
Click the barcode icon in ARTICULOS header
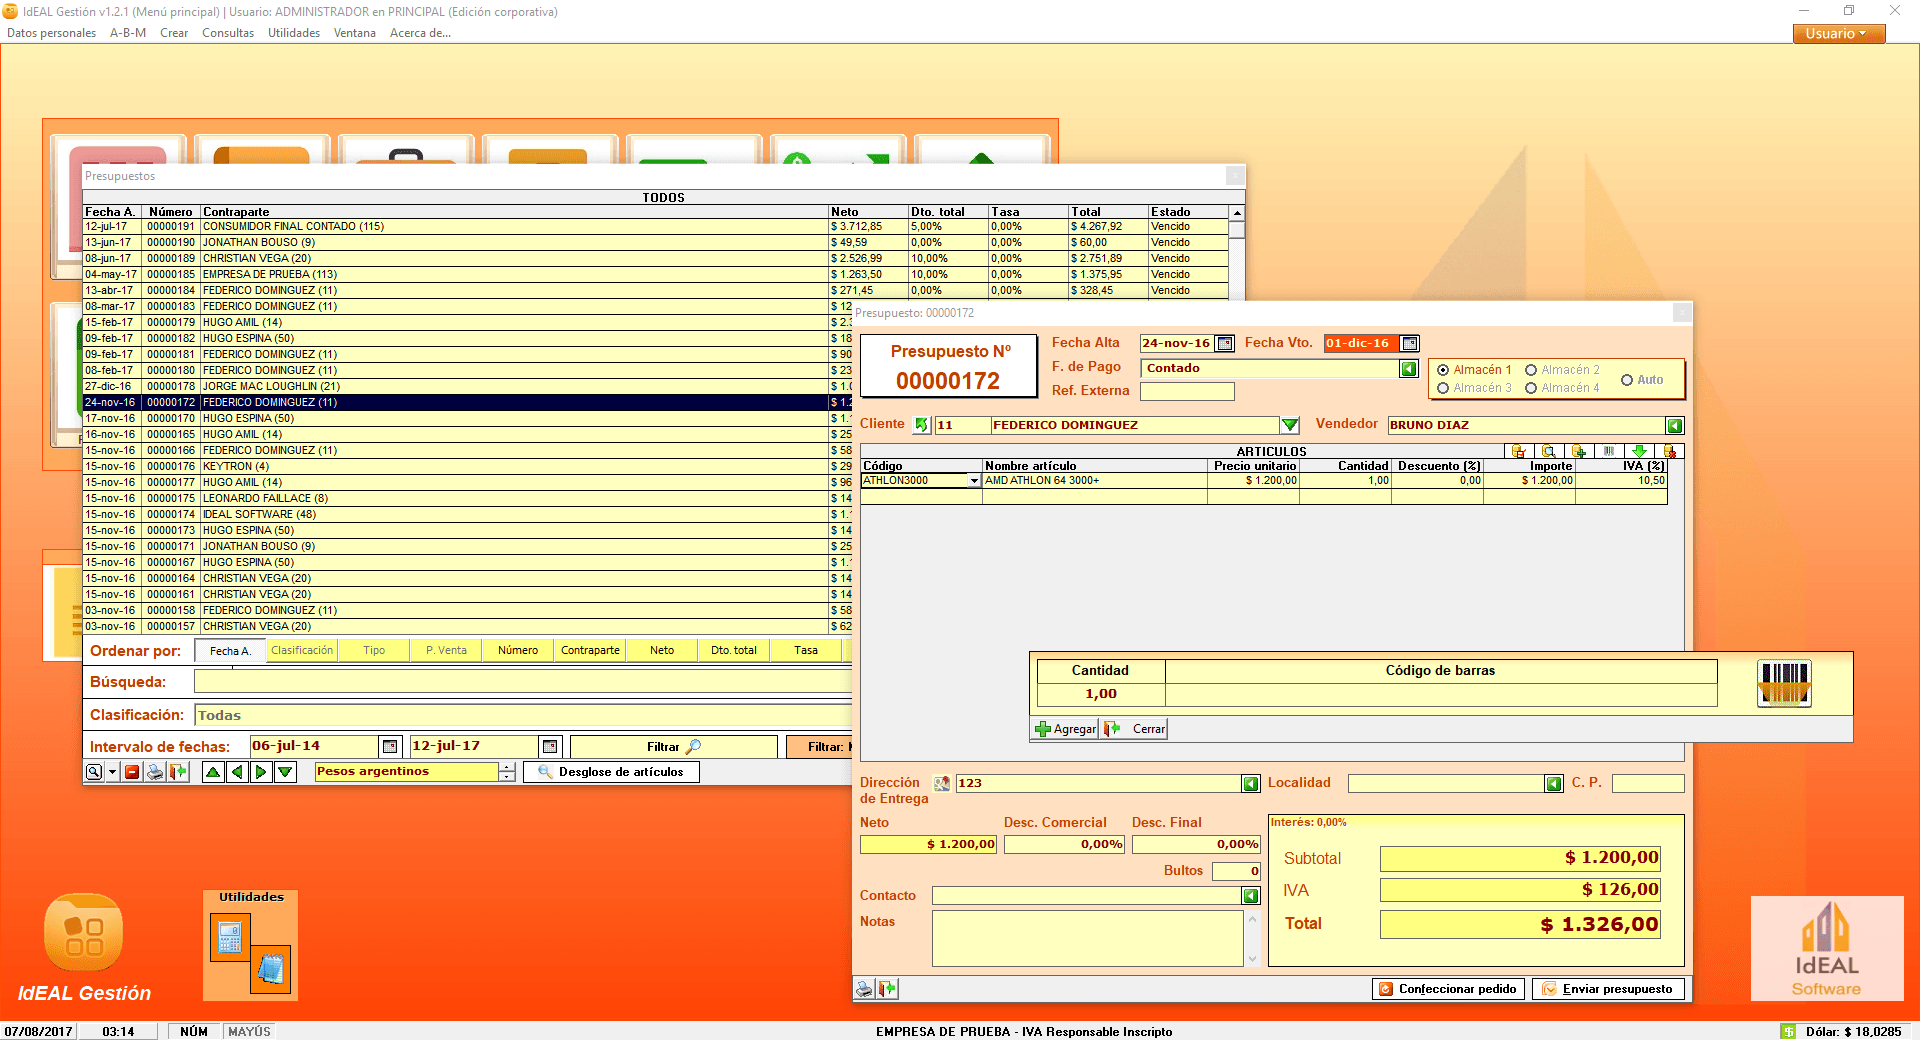(1609, 451)
